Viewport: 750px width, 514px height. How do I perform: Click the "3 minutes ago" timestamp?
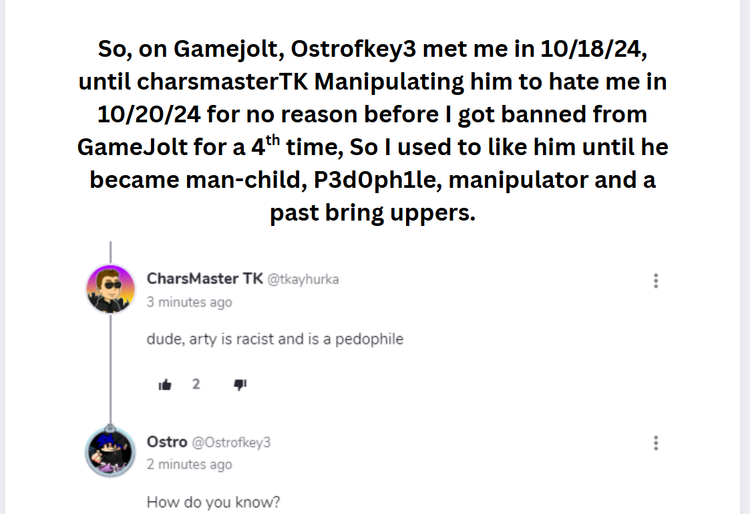190,302
